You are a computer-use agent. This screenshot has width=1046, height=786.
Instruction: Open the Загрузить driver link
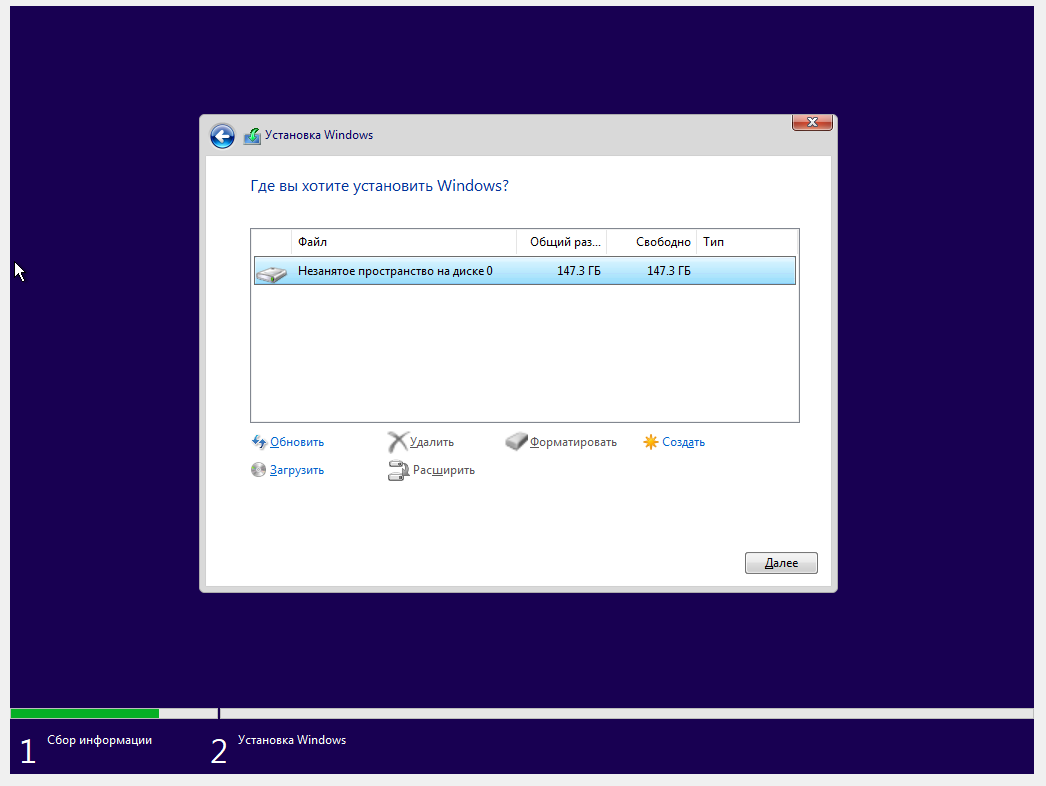pyautogui.click(x=297, y=470)
